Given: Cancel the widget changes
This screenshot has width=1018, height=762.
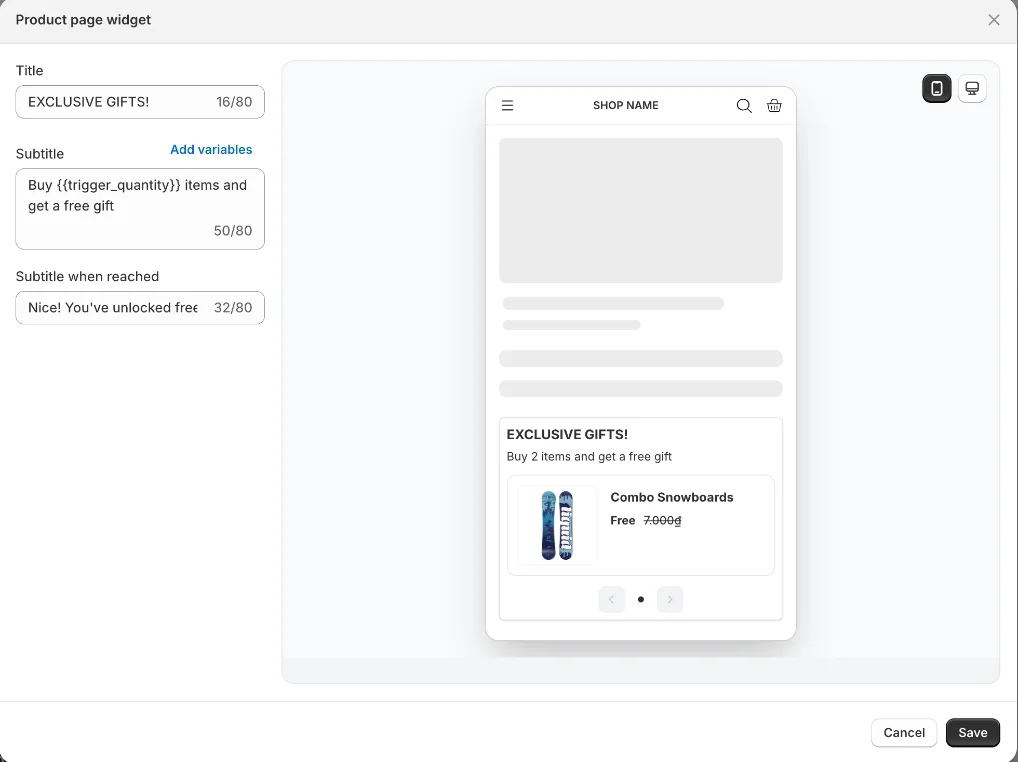Looking at the screenshot, I should [904, 733].
